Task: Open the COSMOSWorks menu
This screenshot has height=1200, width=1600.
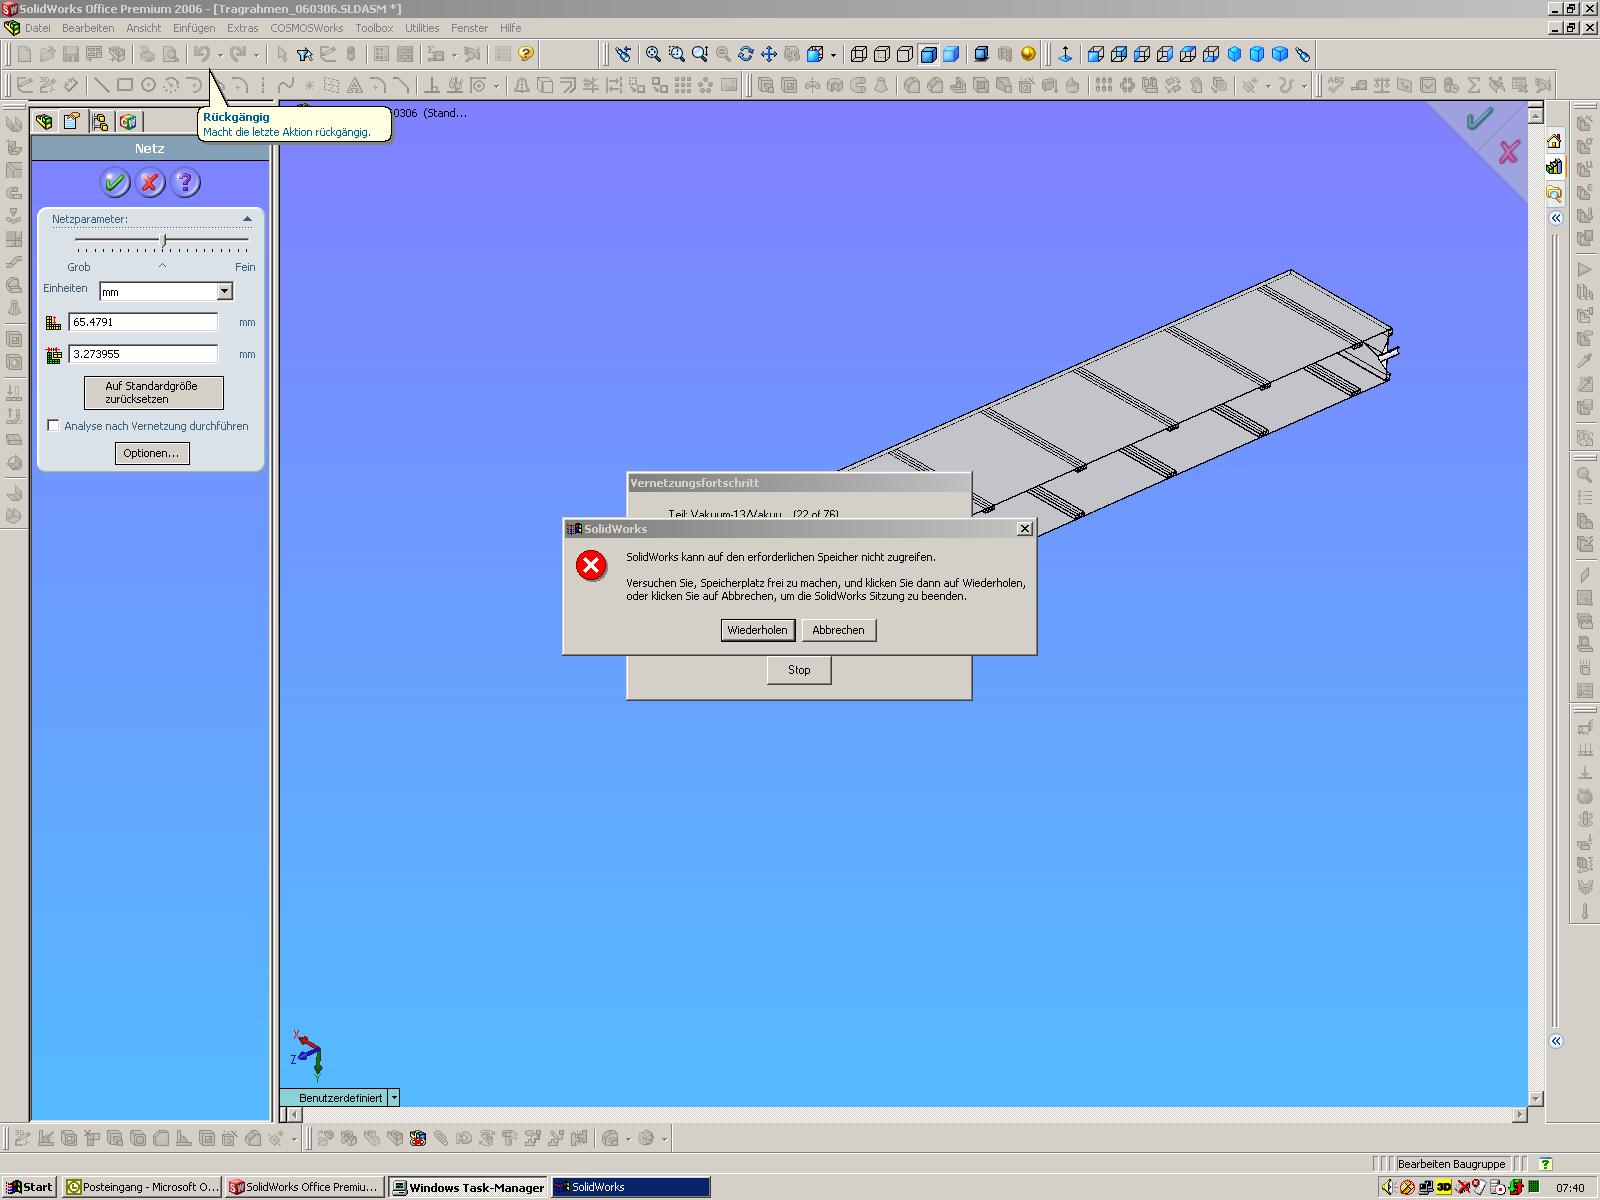Action: tap(306, 28)
